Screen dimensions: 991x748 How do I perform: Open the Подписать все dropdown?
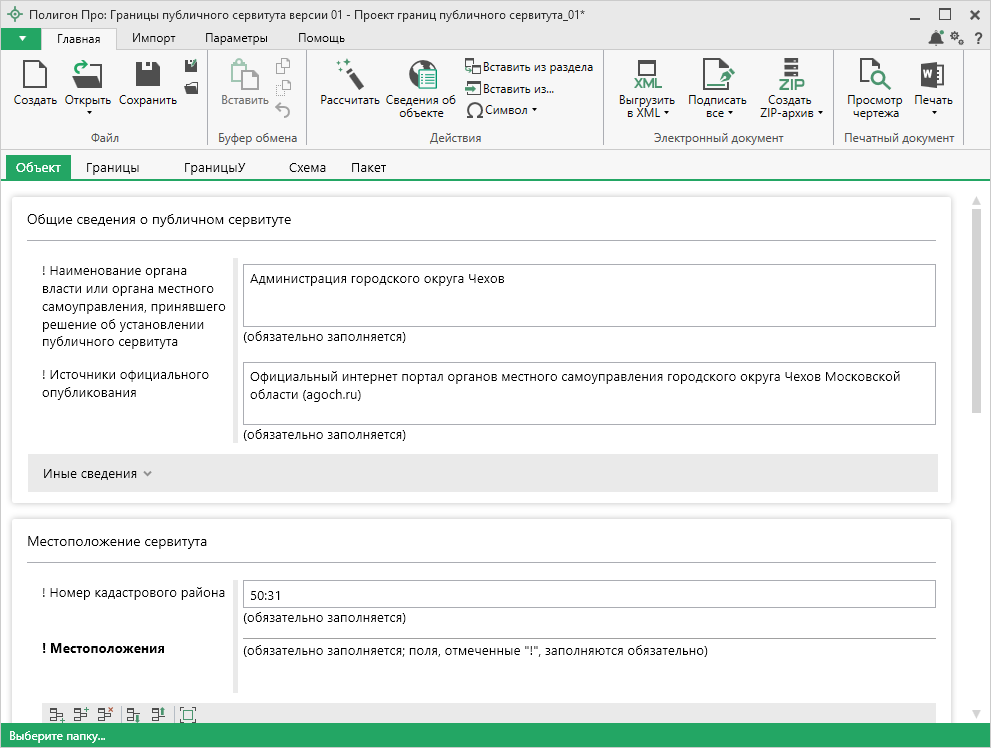[717, 107]
